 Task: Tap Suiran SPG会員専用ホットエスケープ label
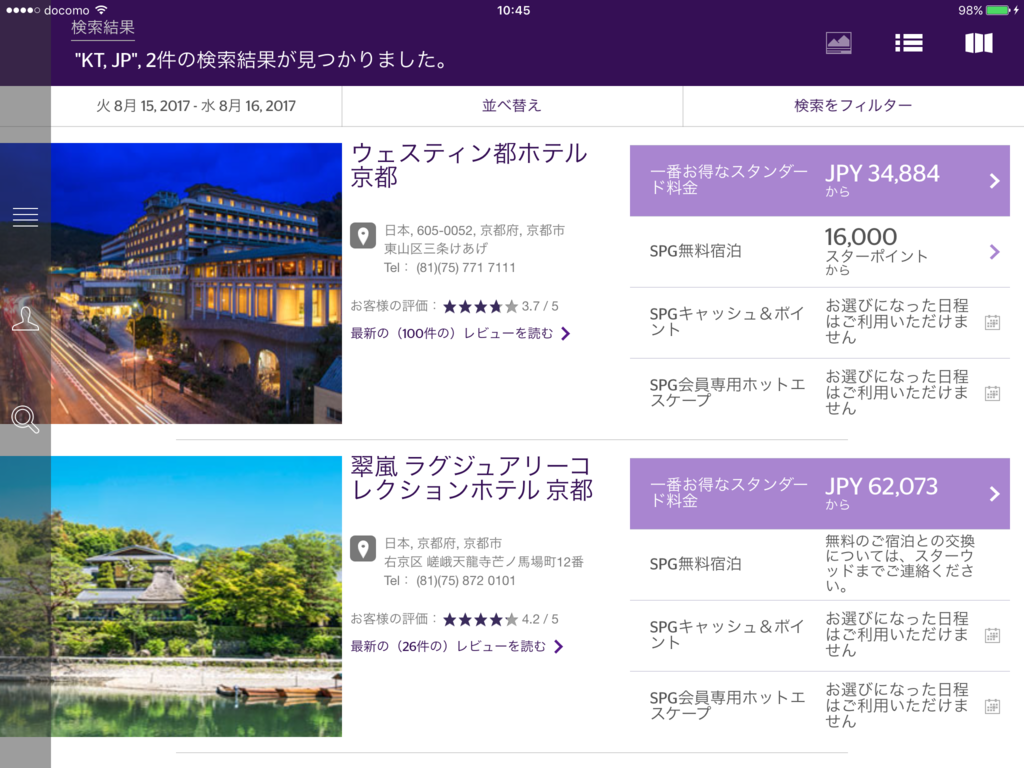[728, 705]
